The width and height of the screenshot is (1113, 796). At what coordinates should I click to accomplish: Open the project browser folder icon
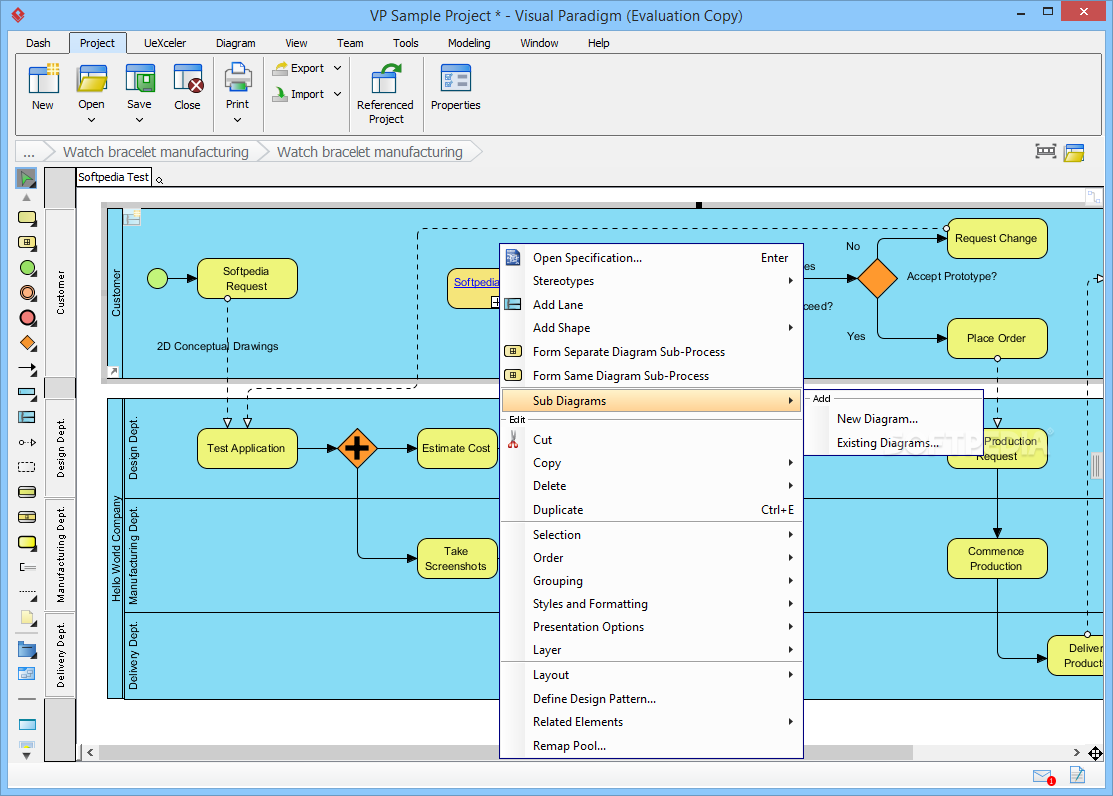pyautogui.click(x=1074, y=152)
